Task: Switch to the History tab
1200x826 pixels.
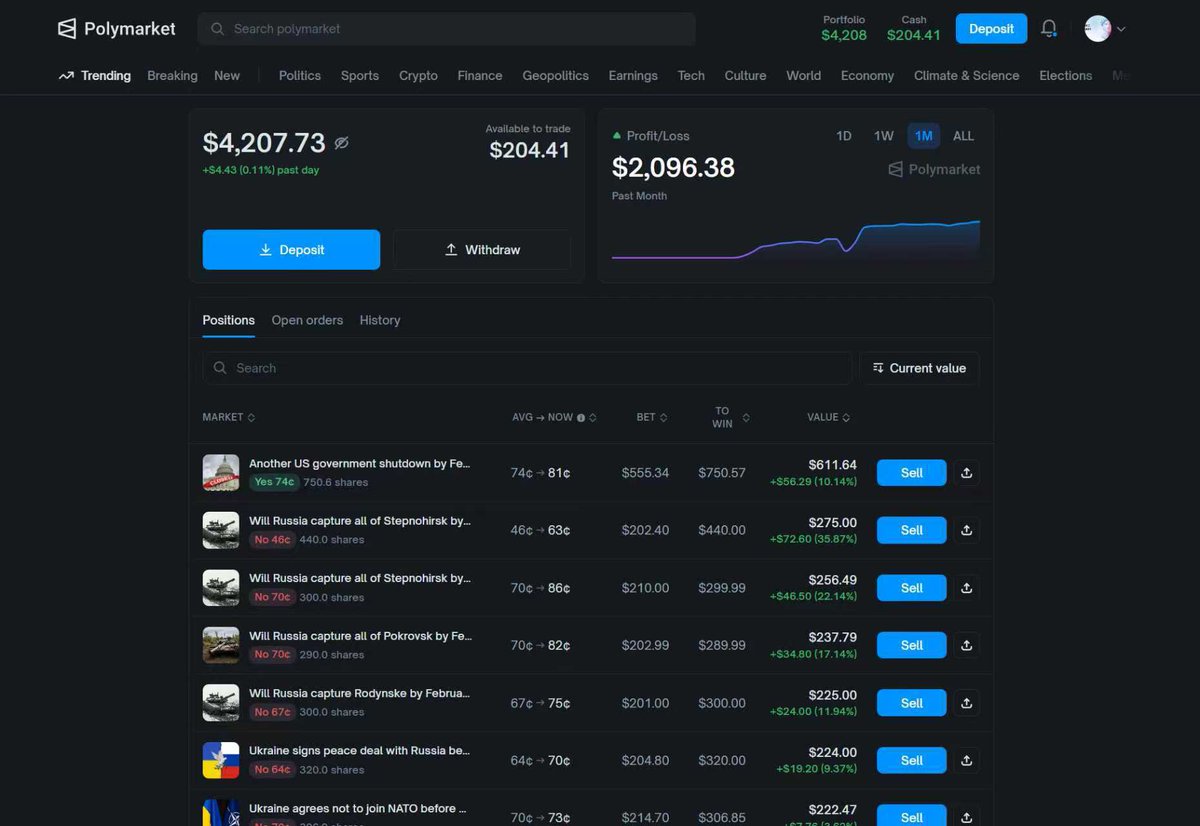Action: 380,320
